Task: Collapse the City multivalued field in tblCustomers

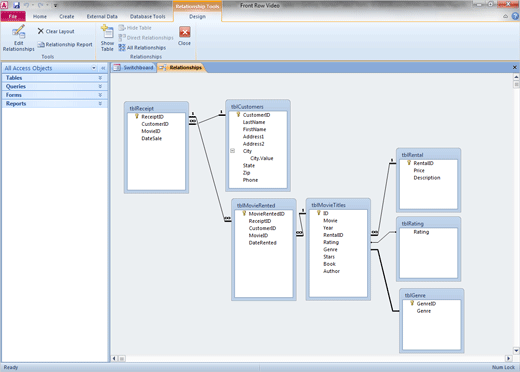Action: 232,151
